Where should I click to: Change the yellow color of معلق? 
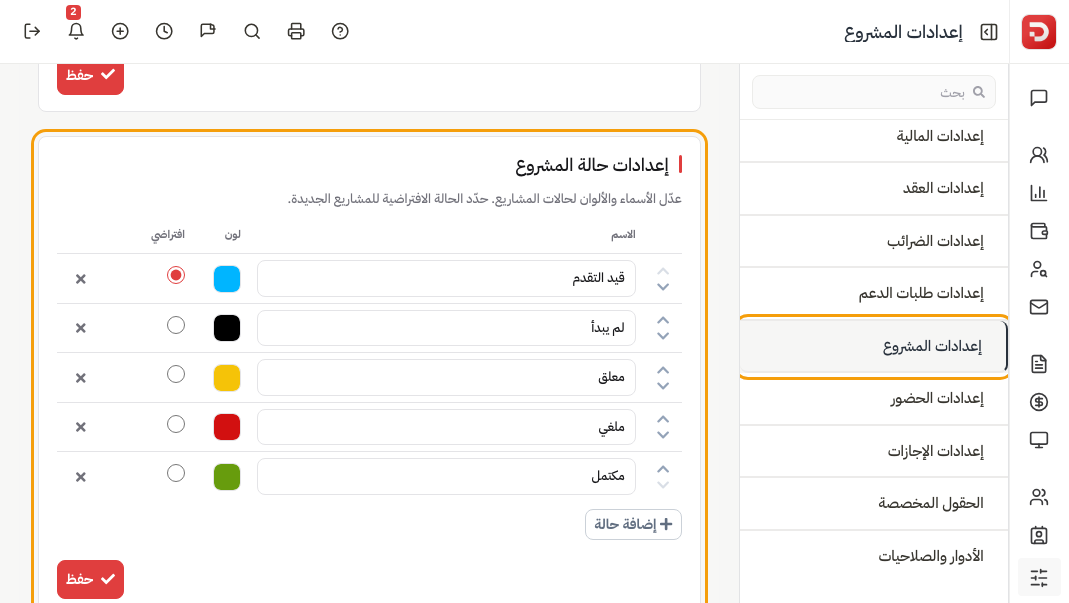coord(227,378)
